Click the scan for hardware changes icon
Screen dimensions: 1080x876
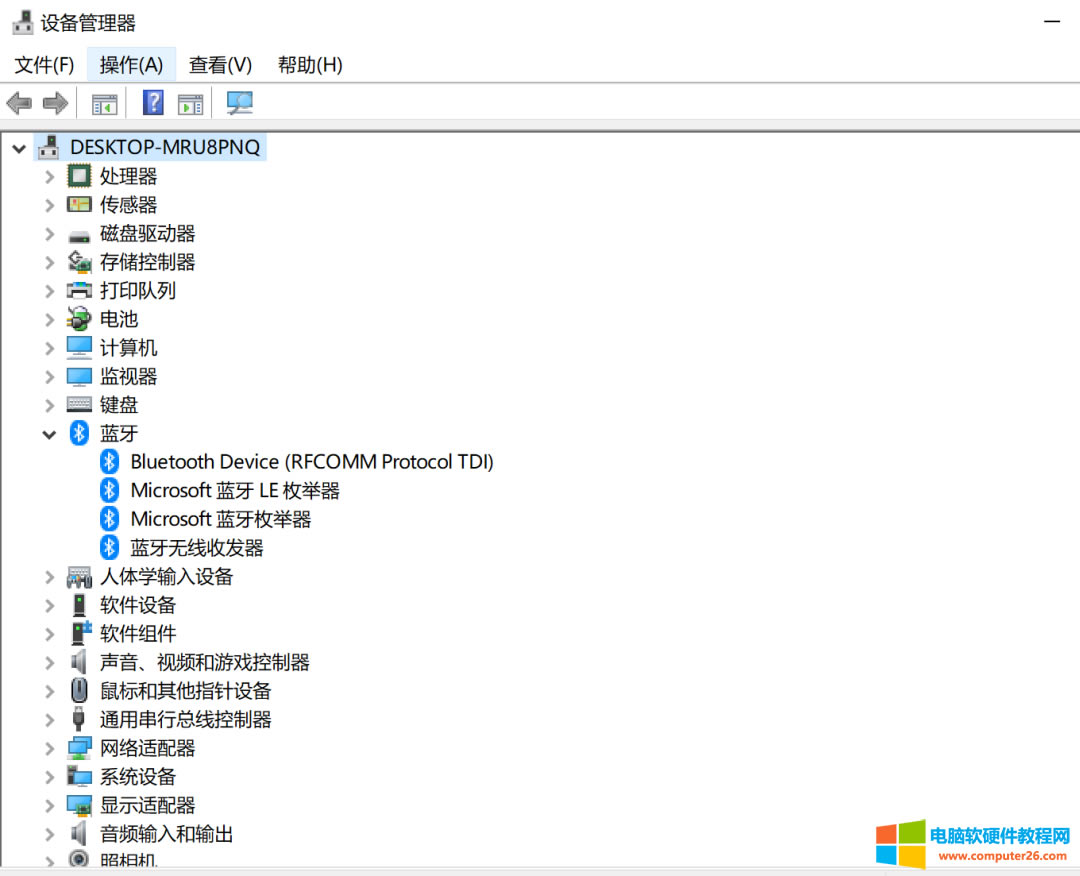point(240,103)
